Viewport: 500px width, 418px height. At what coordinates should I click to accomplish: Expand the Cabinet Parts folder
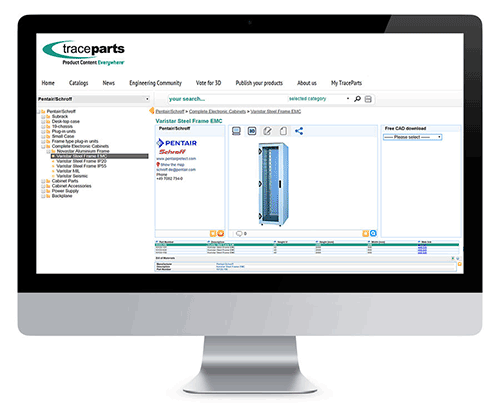click(43, 181)
